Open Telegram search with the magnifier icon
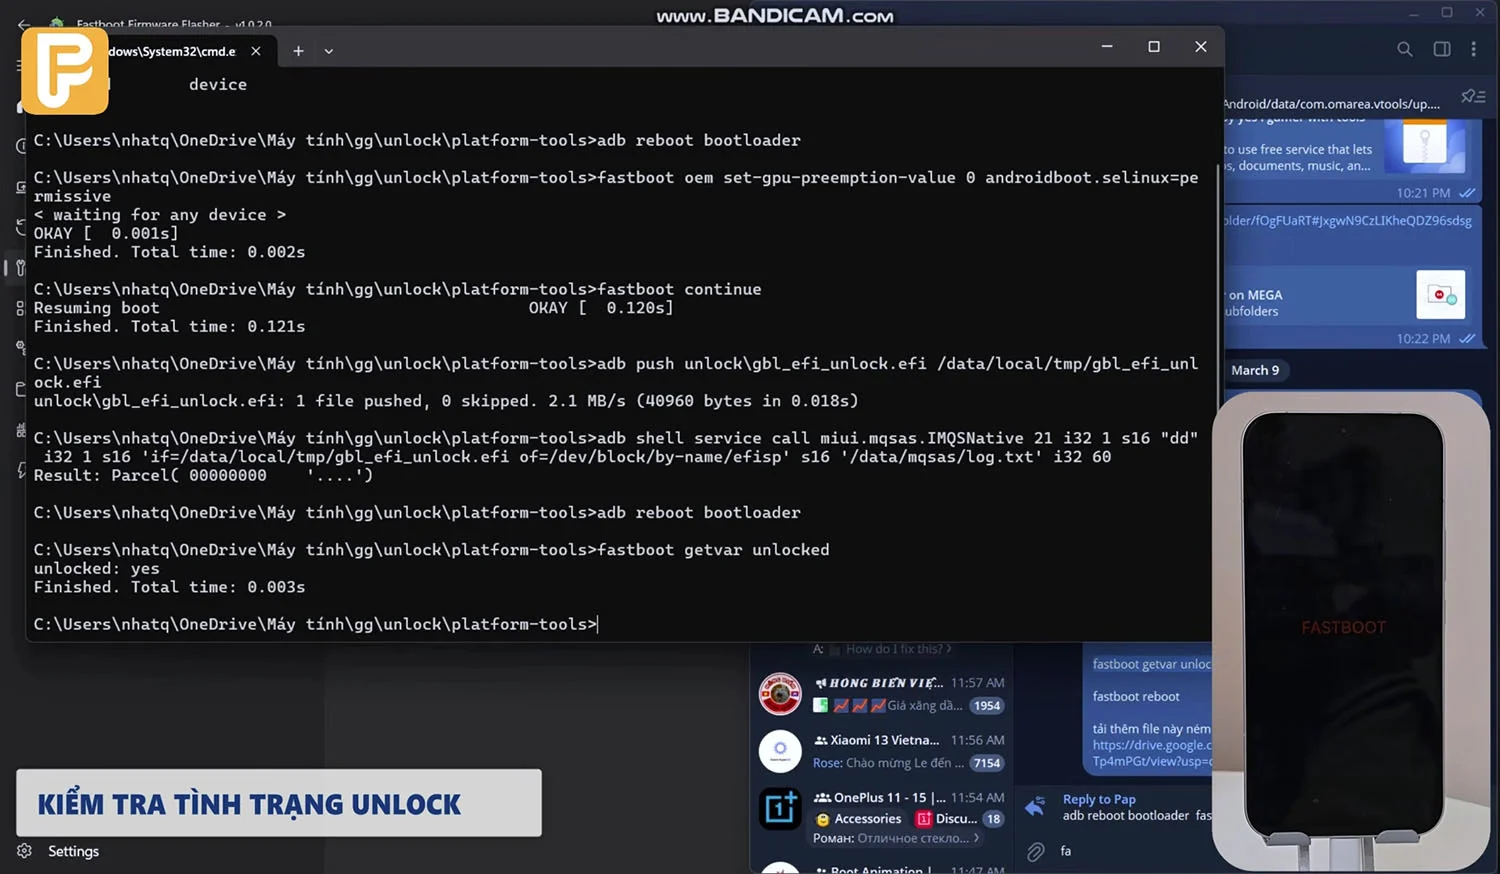1500x874 pixels. pyautogui.click(x=1404, y=49)
